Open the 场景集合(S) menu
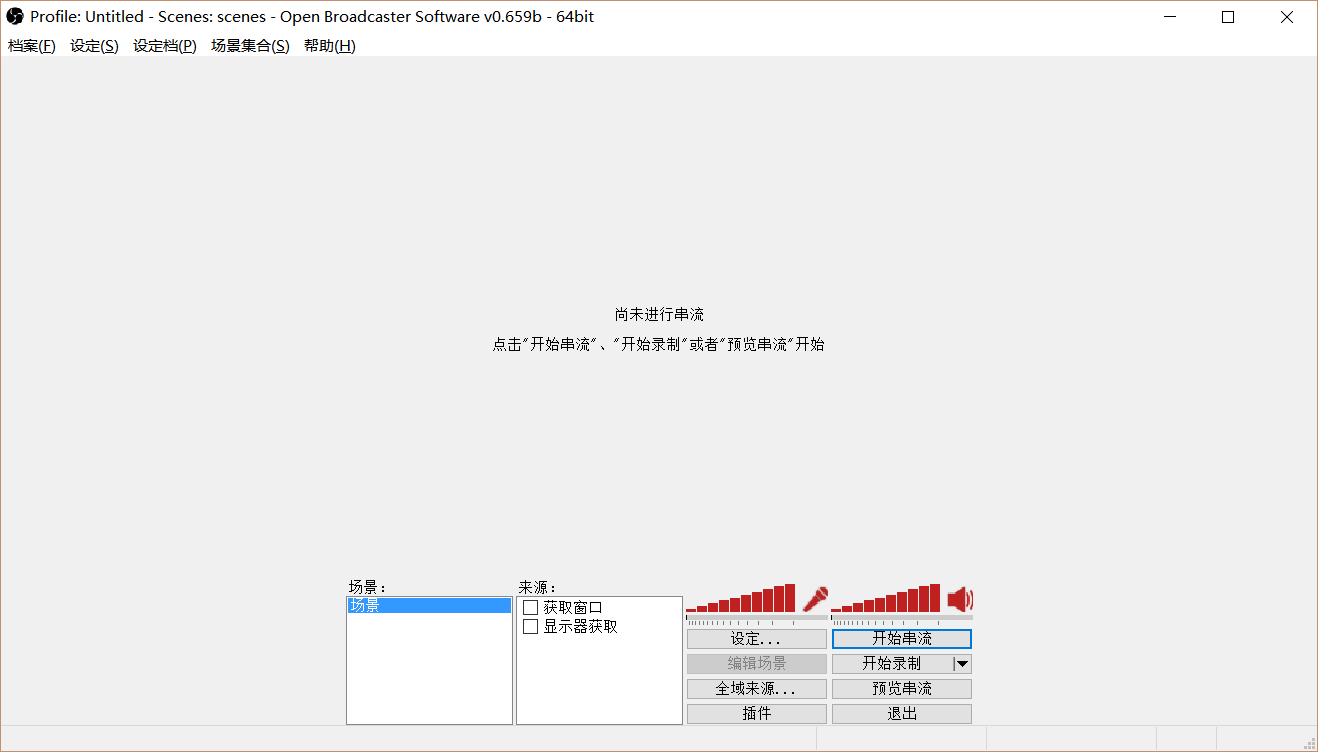 point(250,46)
